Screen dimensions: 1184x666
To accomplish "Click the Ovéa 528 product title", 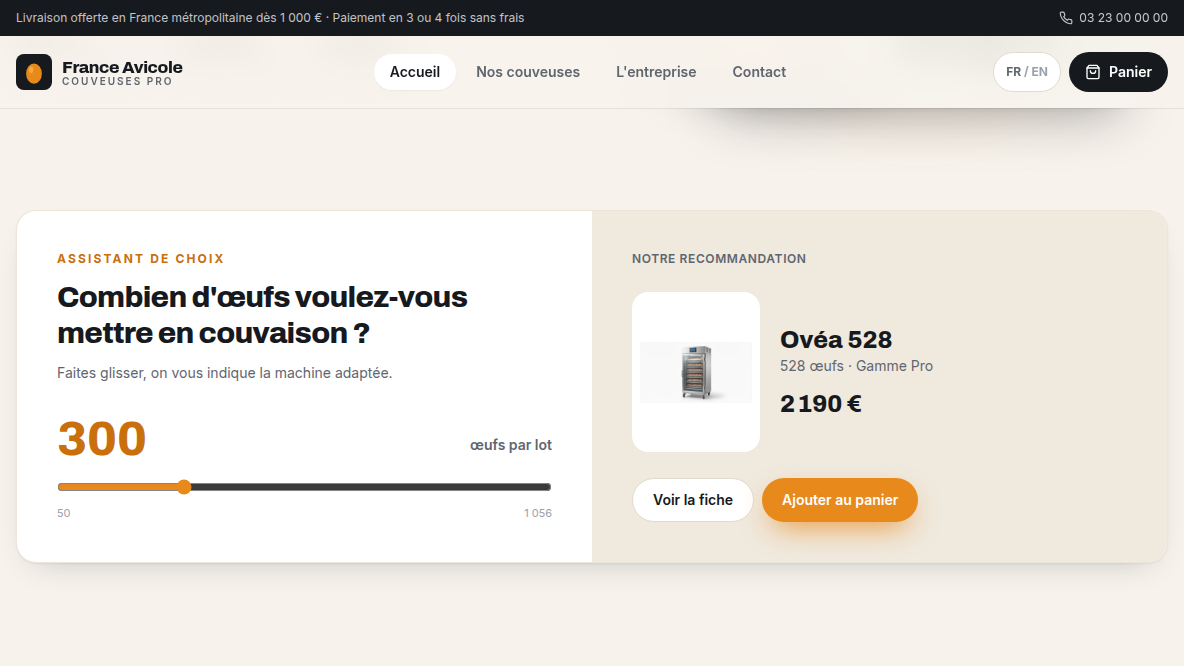I will 836,340.
